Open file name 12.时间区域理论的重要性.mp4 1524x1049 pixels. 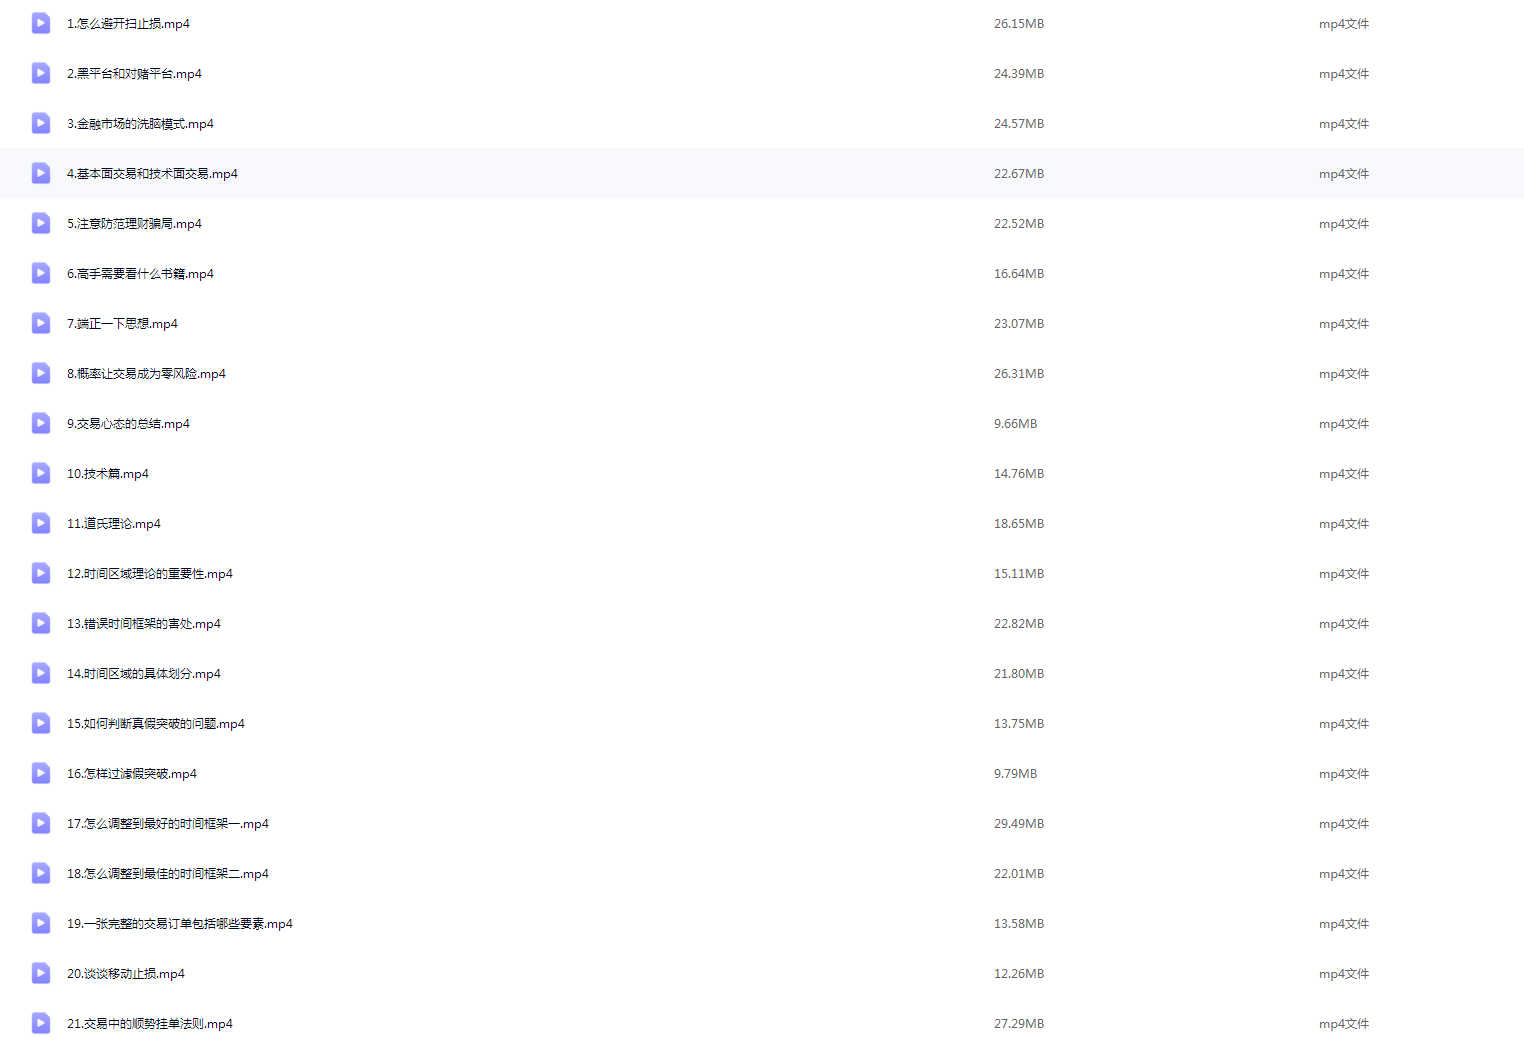(150, 574)
